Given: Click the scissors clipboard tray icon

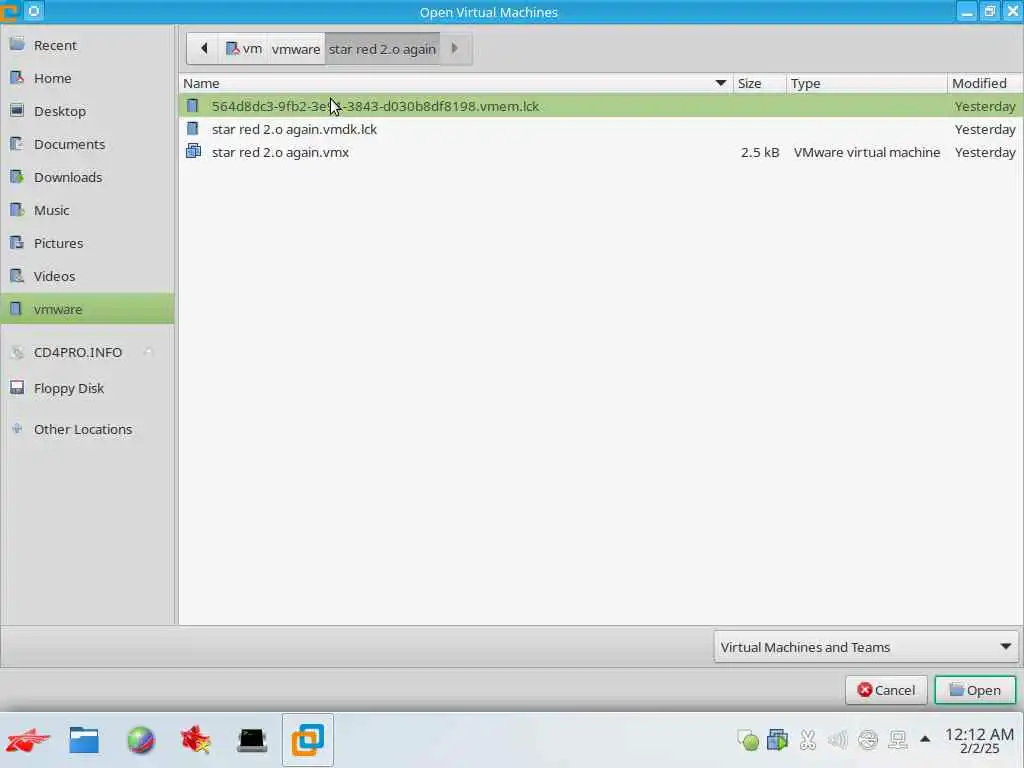Looking at the screenshot, I should (x=808, y=740).
